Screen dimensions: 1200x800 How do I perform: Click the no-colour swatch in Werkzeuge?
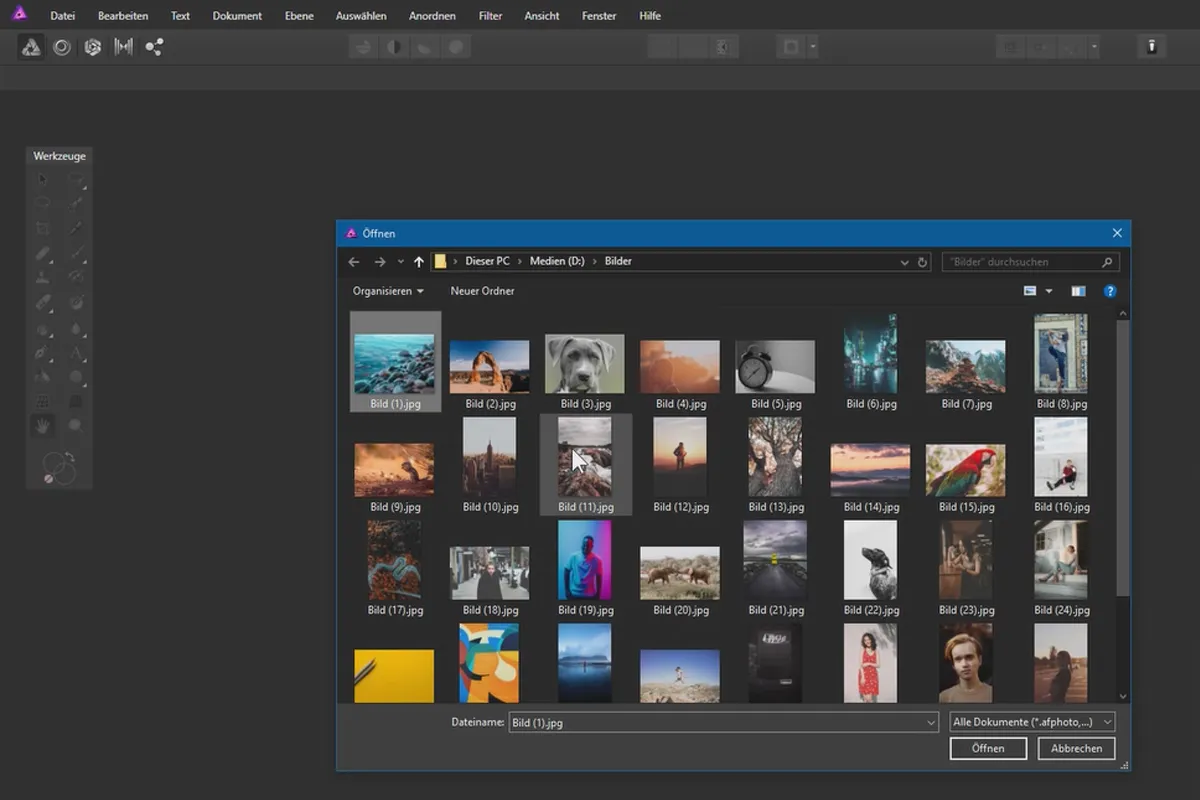(x=48, y=480)
